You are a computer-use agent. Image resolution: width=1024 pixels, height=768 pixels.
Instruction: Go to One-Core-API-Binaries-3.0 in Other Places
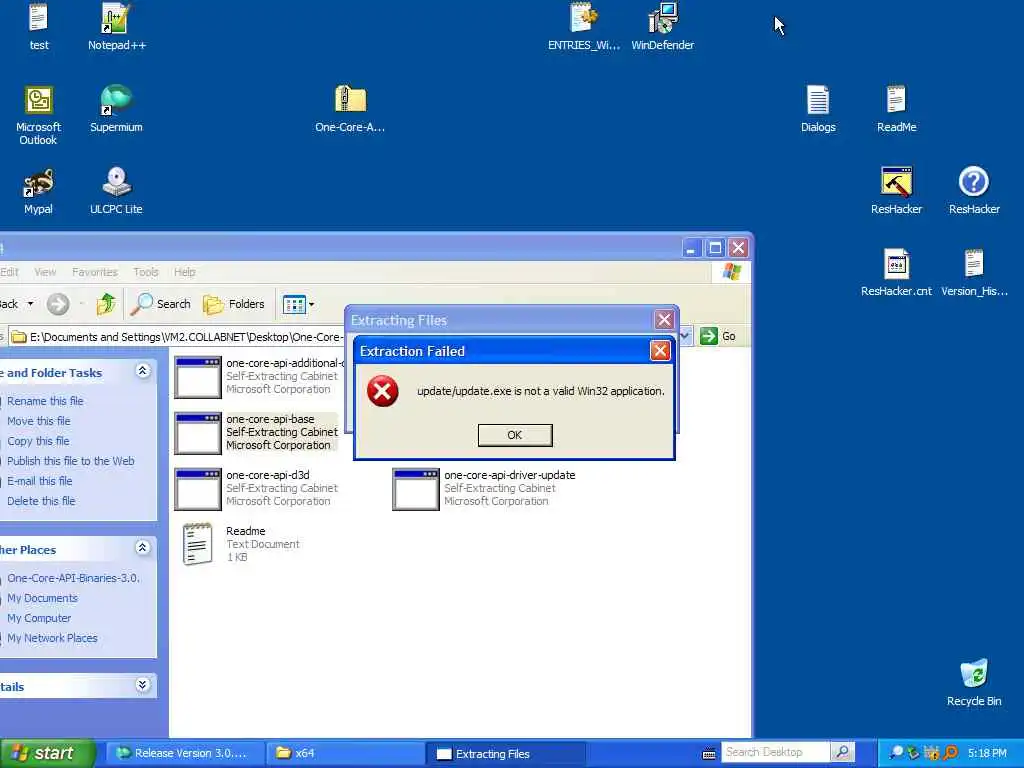(x=73, y=579)
